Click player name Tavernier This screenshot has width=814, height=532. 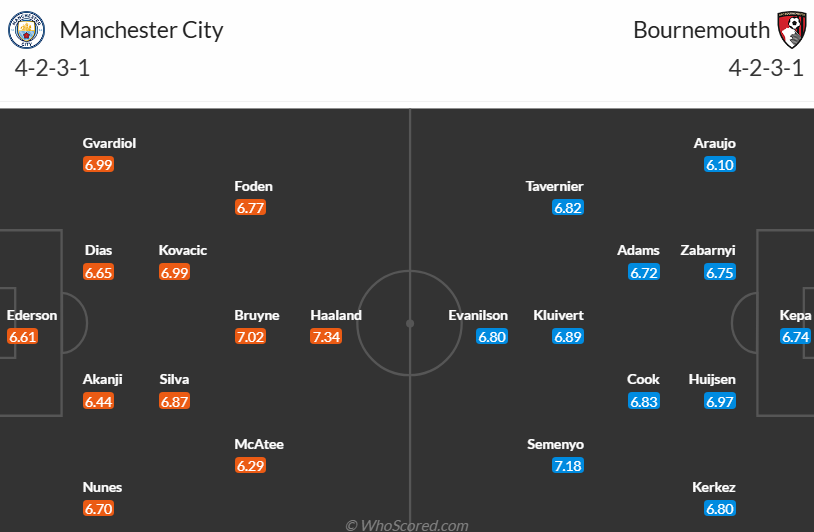point(554,186)
